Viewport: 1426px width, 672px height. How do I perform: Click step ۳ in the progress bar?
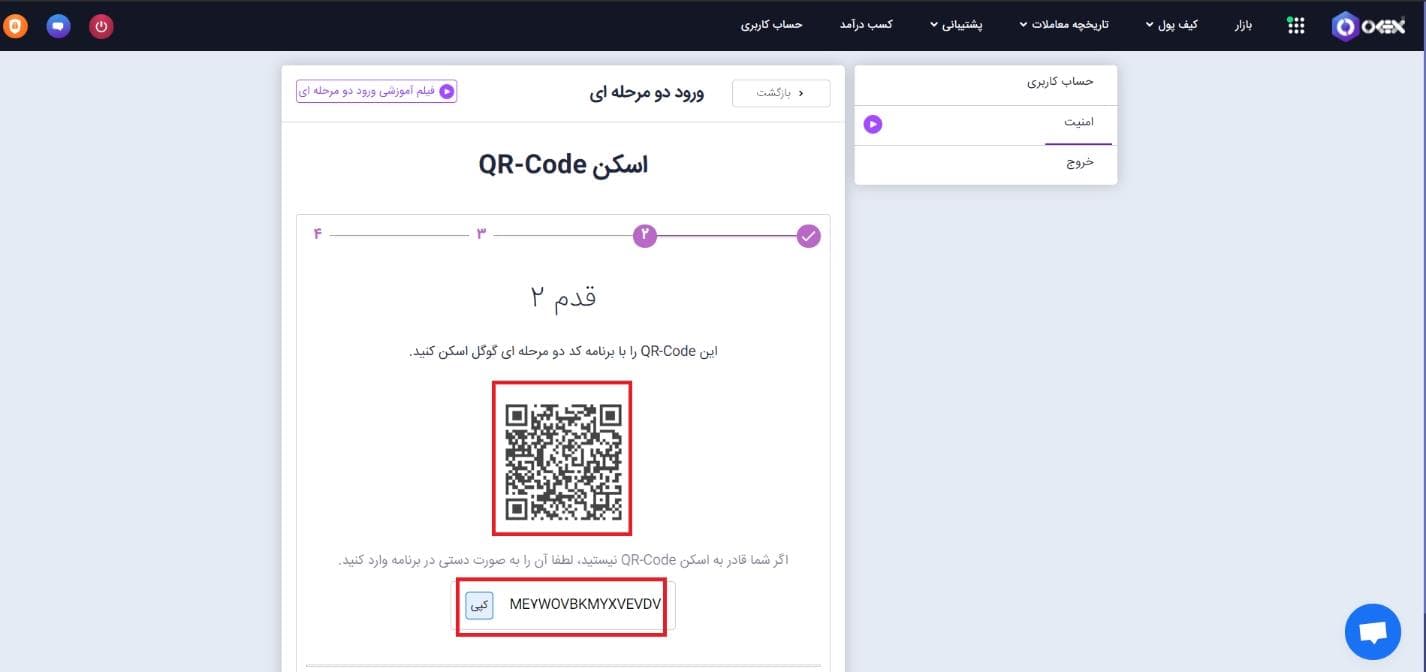click(480, 236)
